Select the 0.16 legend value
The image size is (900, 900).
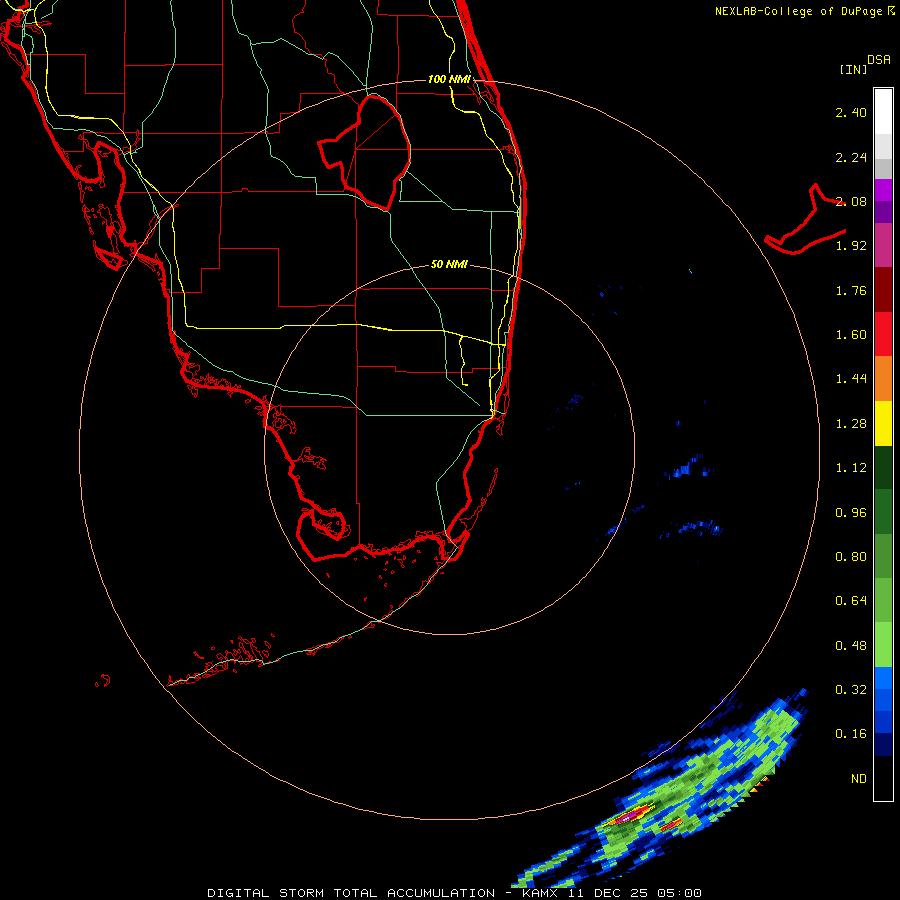[851, 734]
